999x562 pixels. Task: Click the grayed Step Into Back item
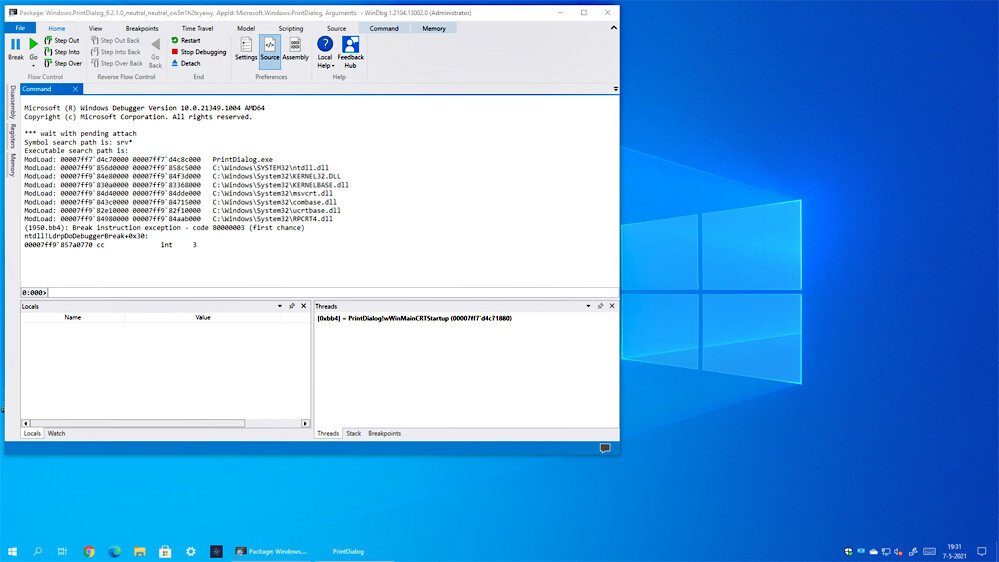pos(116,52)
